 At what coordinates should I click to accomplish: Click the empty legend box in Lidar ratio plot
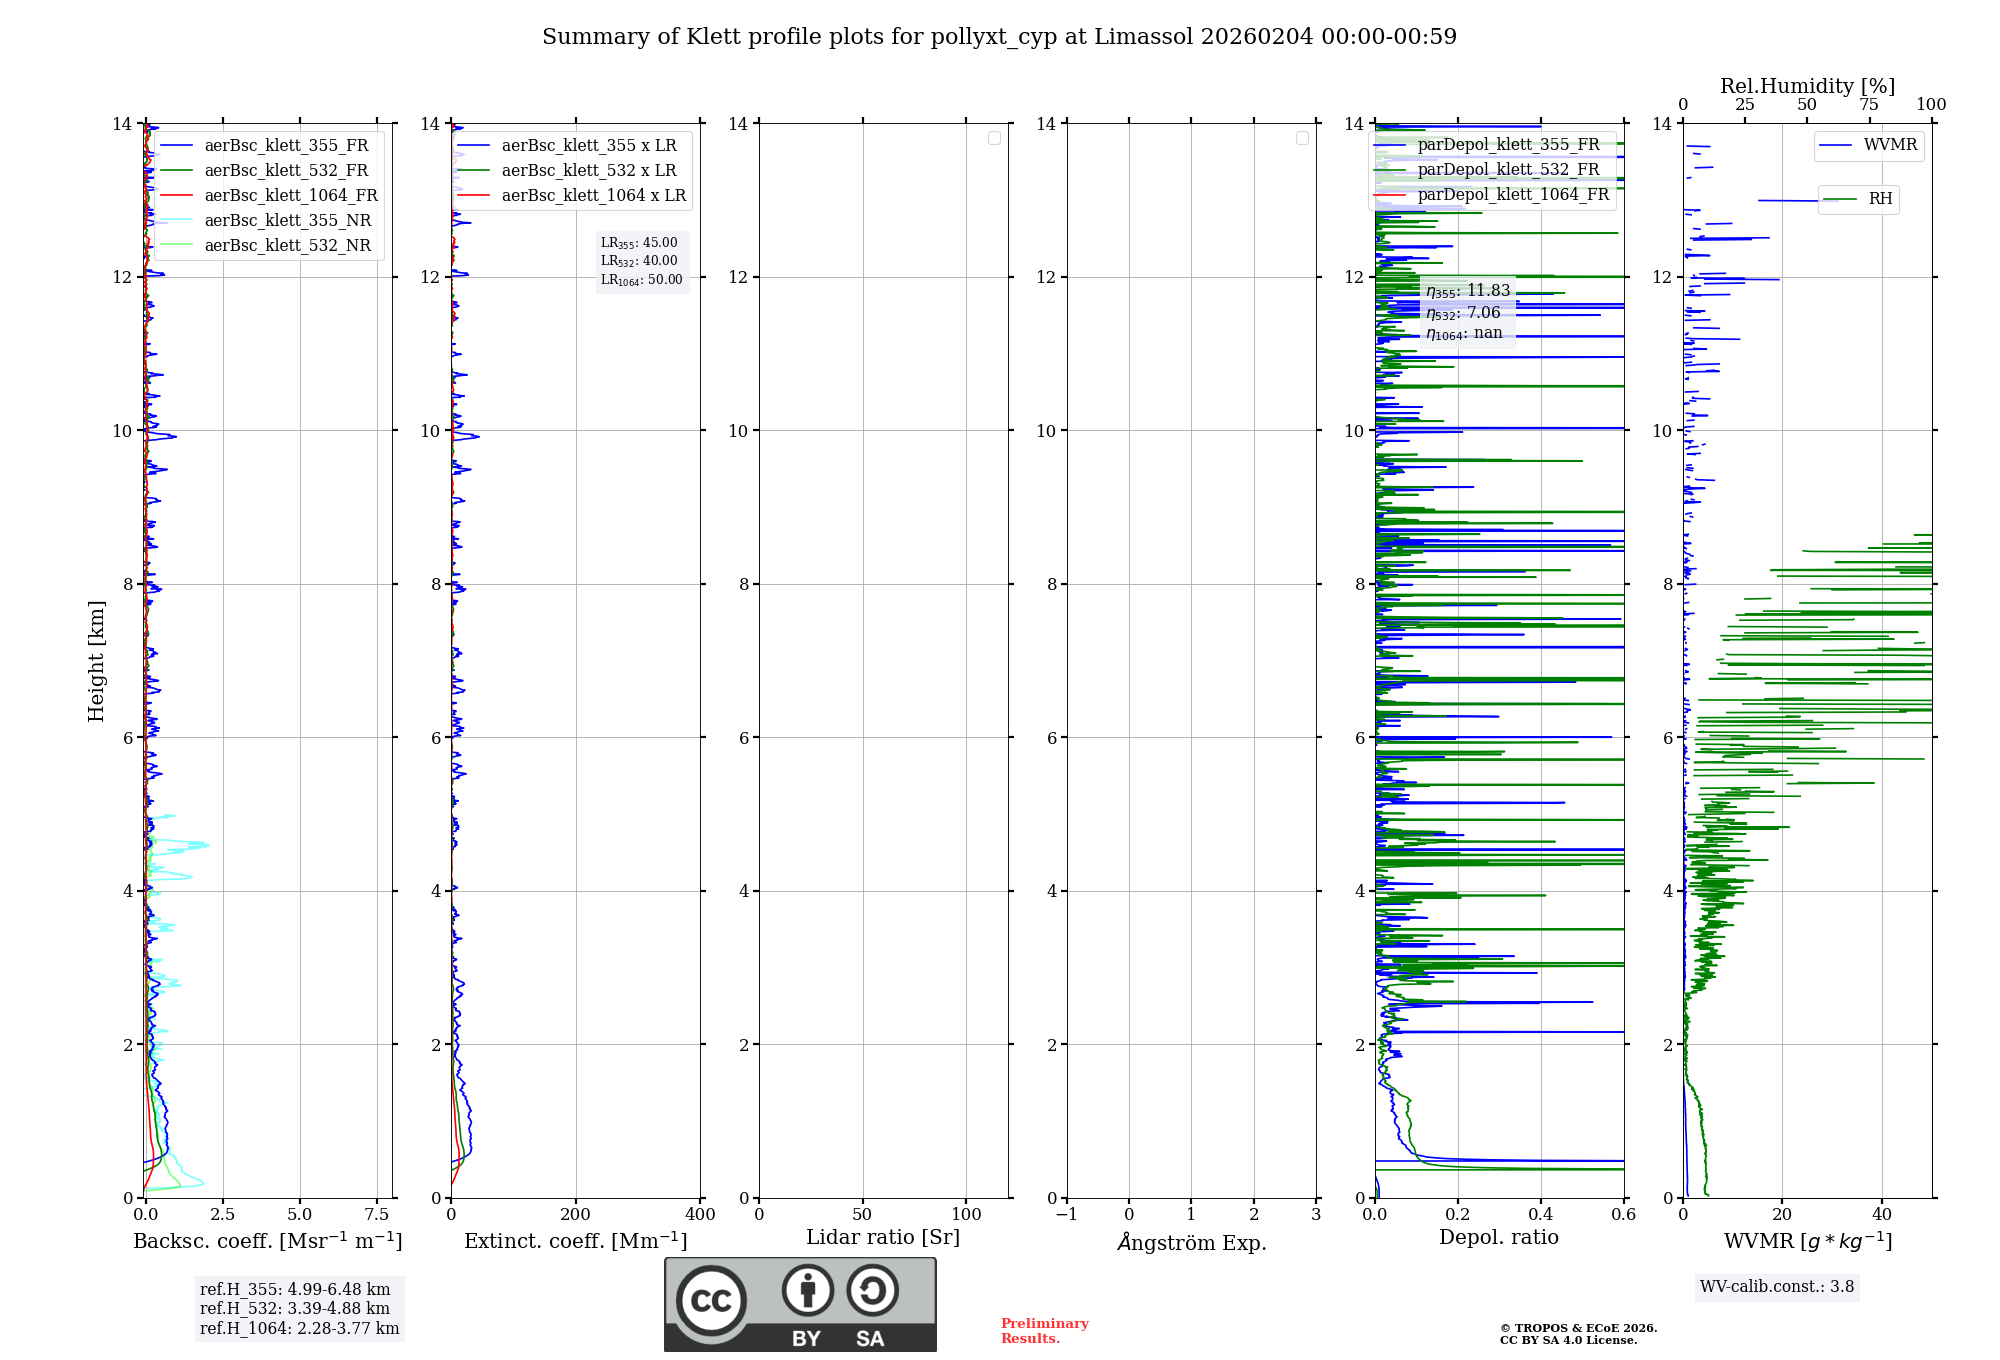click(994, 138)
